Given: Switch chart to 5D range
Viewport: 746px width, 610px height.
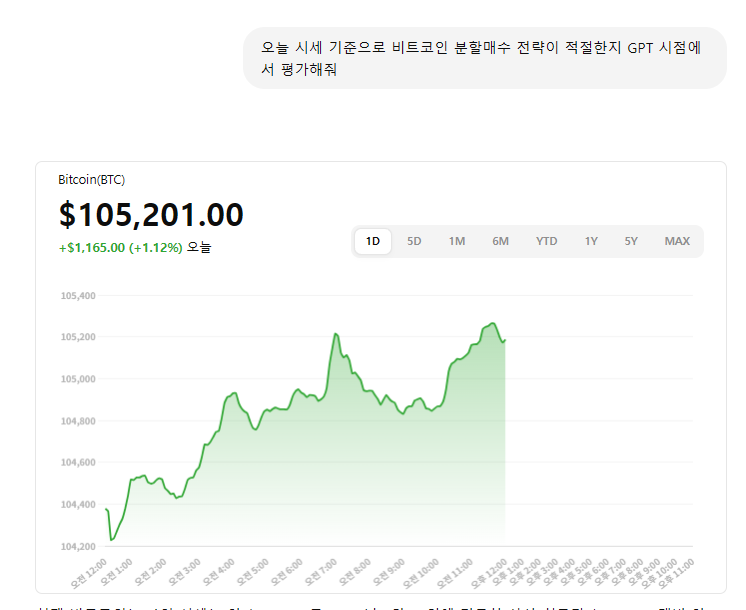Looking at the screenshot, I should [414, 241].
